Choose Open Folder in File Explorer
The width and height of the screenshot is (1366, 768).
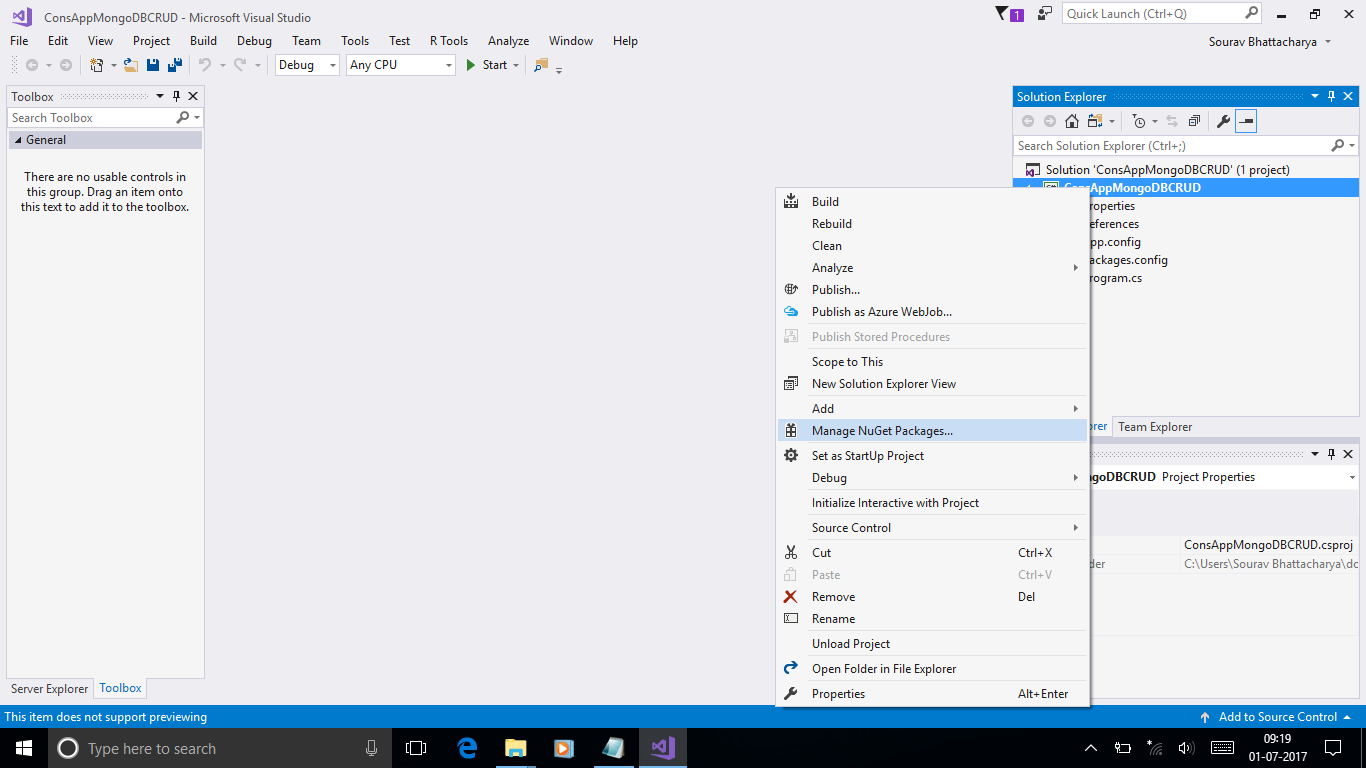pos(933,668)
